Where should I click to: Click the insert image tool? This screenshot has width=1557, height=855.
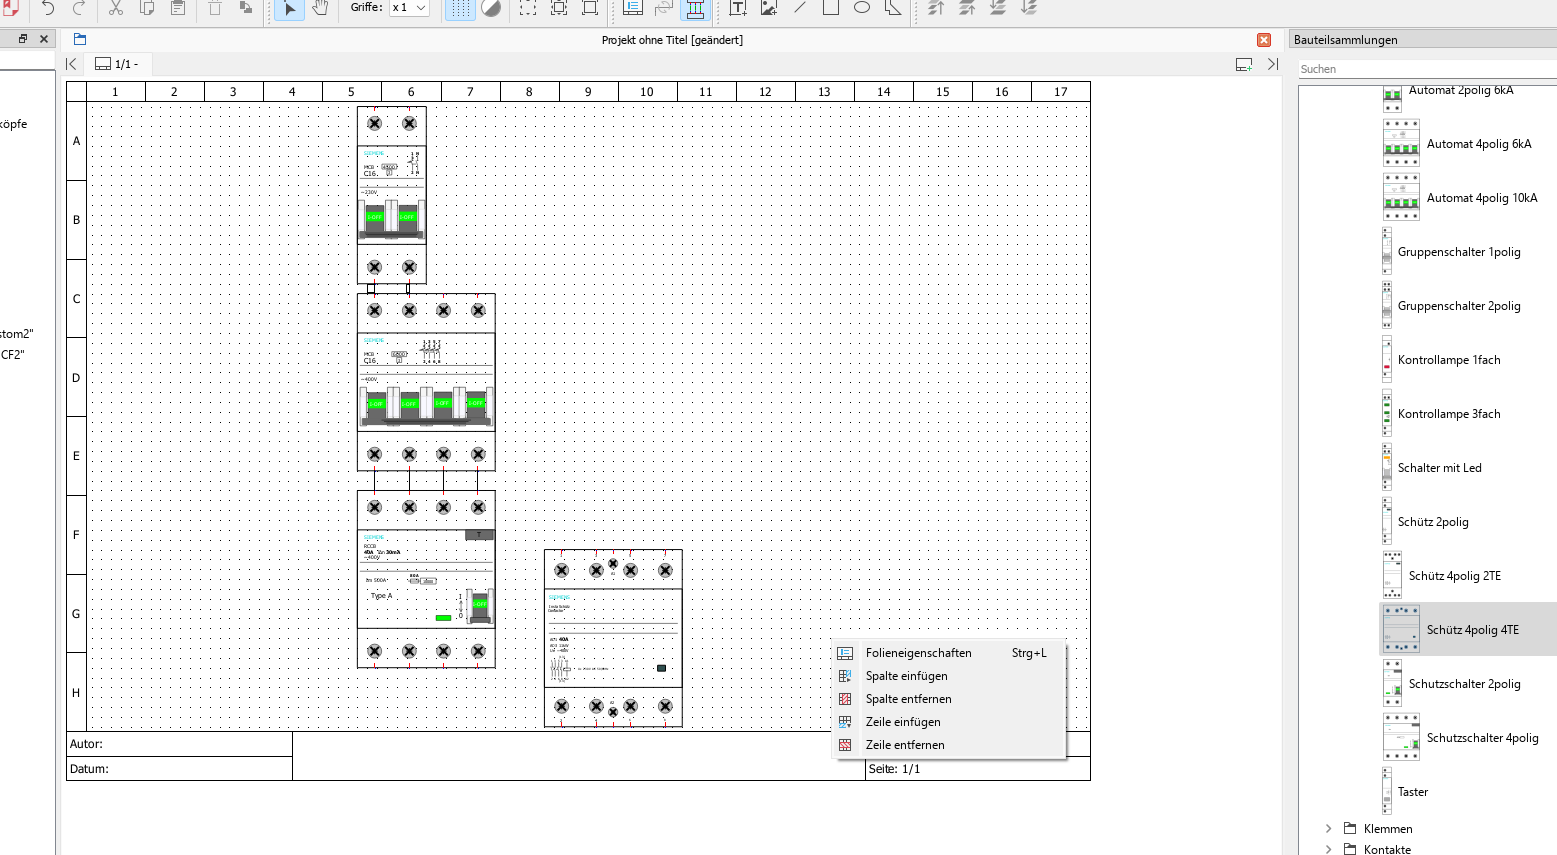[769, 9]
